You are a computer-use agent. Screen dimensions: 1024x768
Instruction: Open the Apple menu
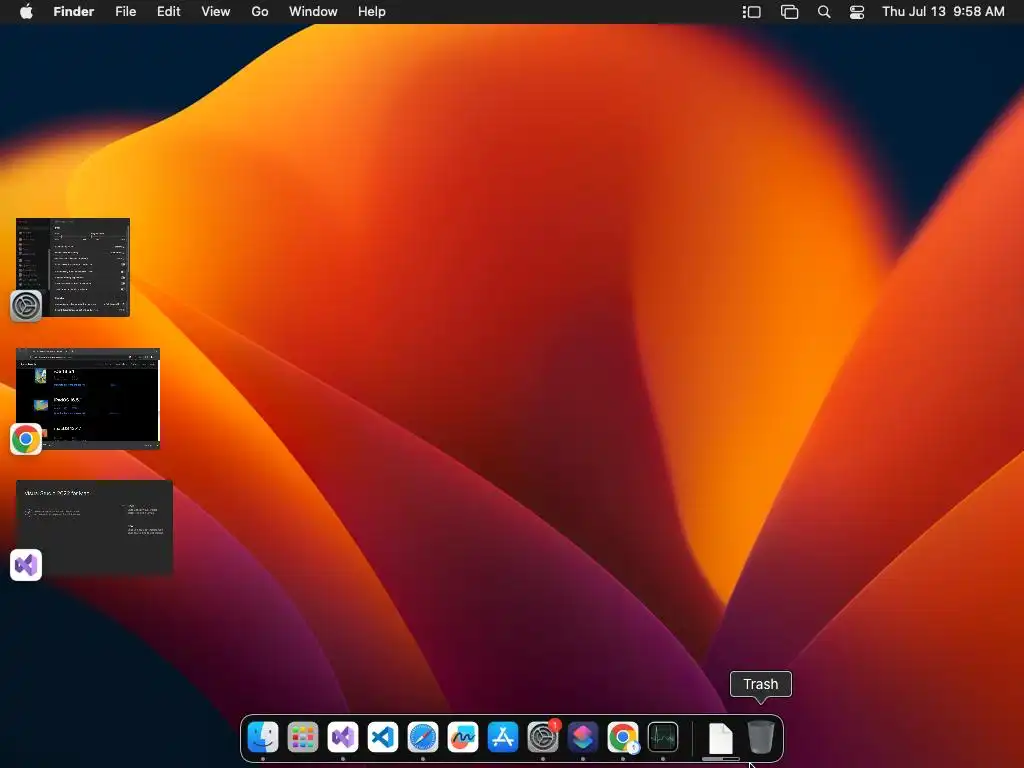click(26, 11)
